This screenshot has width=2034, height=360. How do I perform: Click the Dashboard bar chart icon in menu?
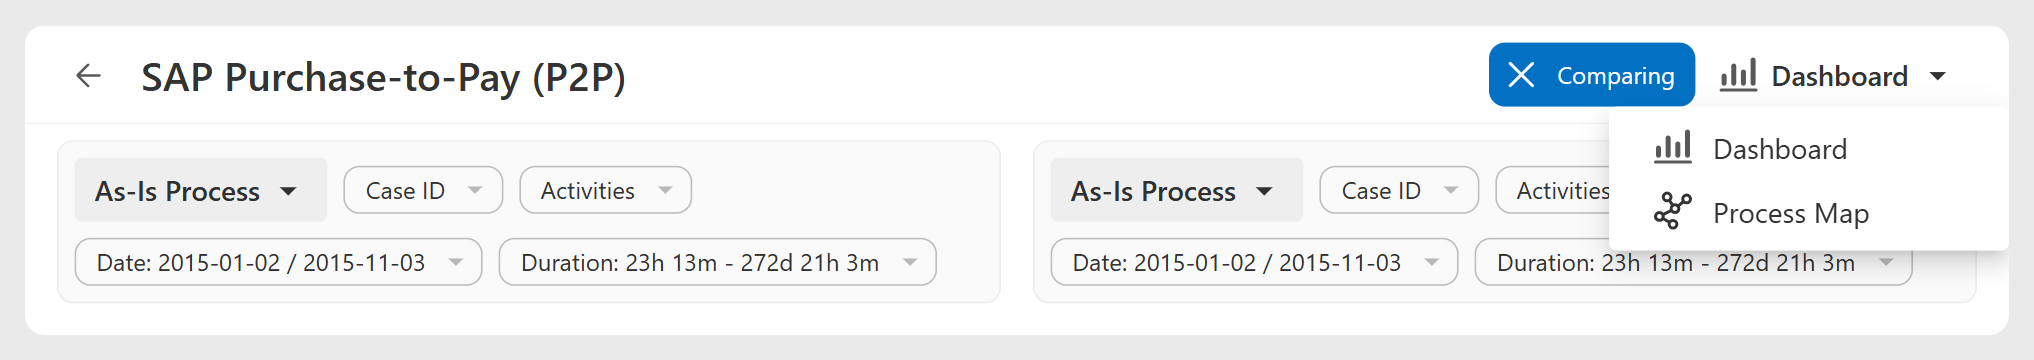click(x=1673, y=148)
